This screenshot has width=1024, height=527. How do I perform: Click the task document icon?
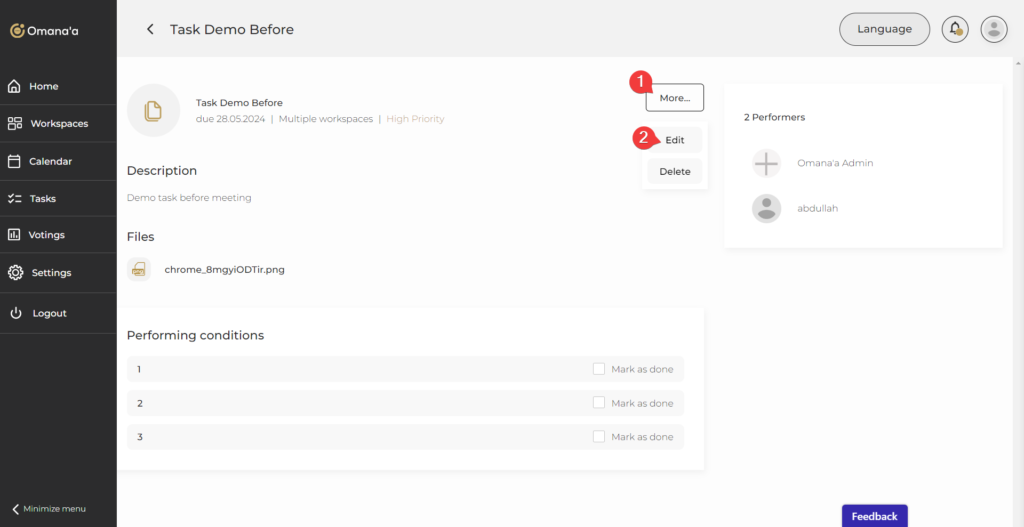tap(153, 110)
